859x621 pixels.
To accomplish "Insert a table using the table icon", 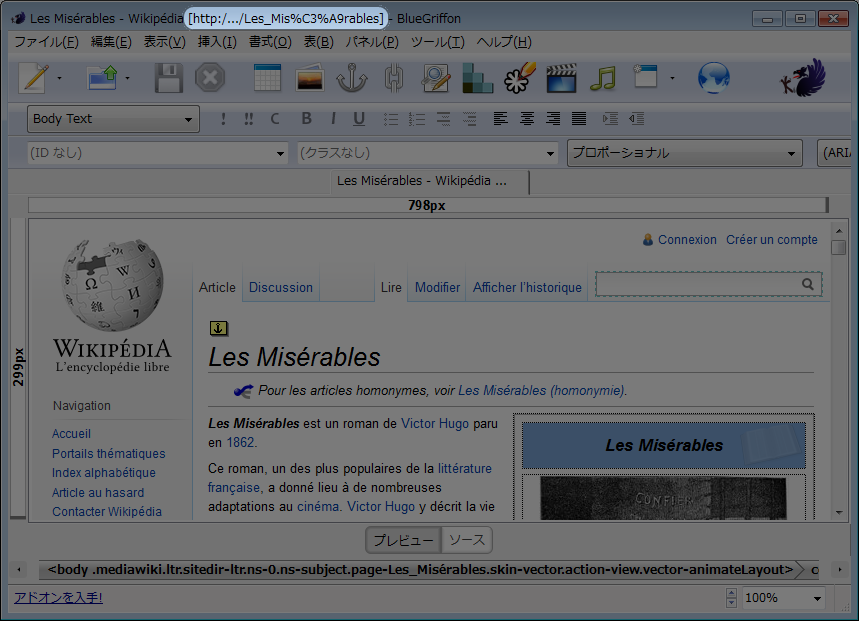I will click(267, 78).
